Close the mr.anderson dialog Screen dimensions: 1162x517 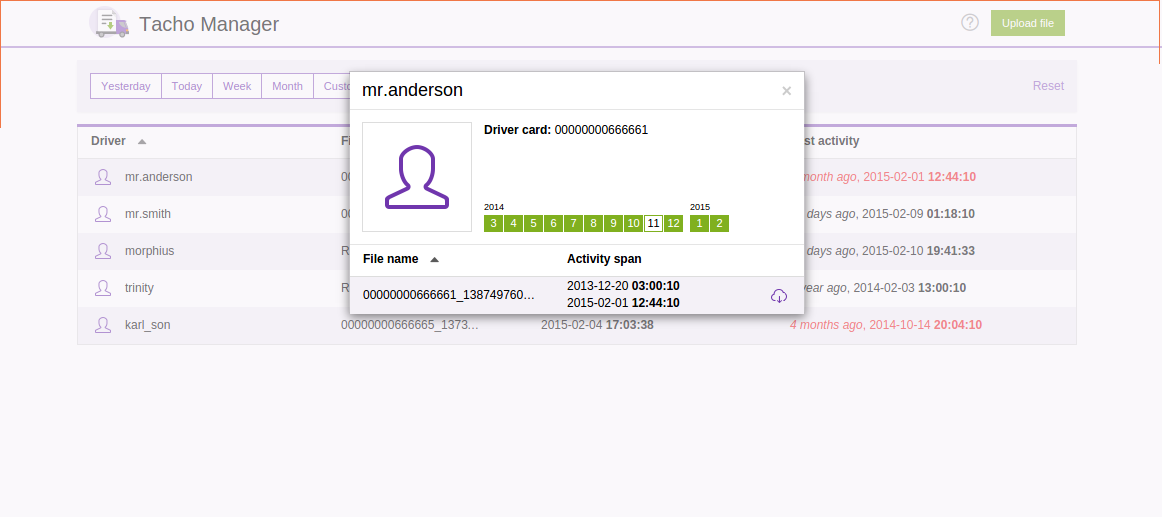786,91
